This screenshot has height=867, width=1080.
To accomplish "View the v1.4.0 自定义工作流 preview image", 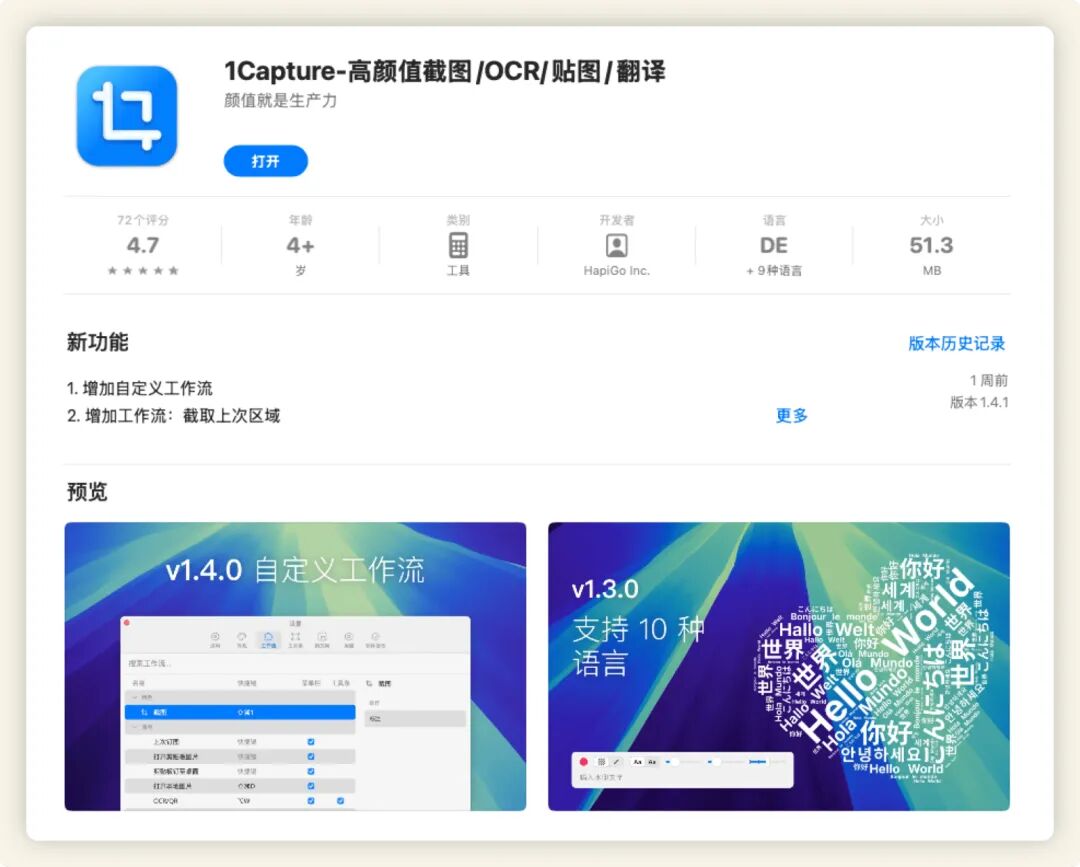I will (x=295, y=666).
